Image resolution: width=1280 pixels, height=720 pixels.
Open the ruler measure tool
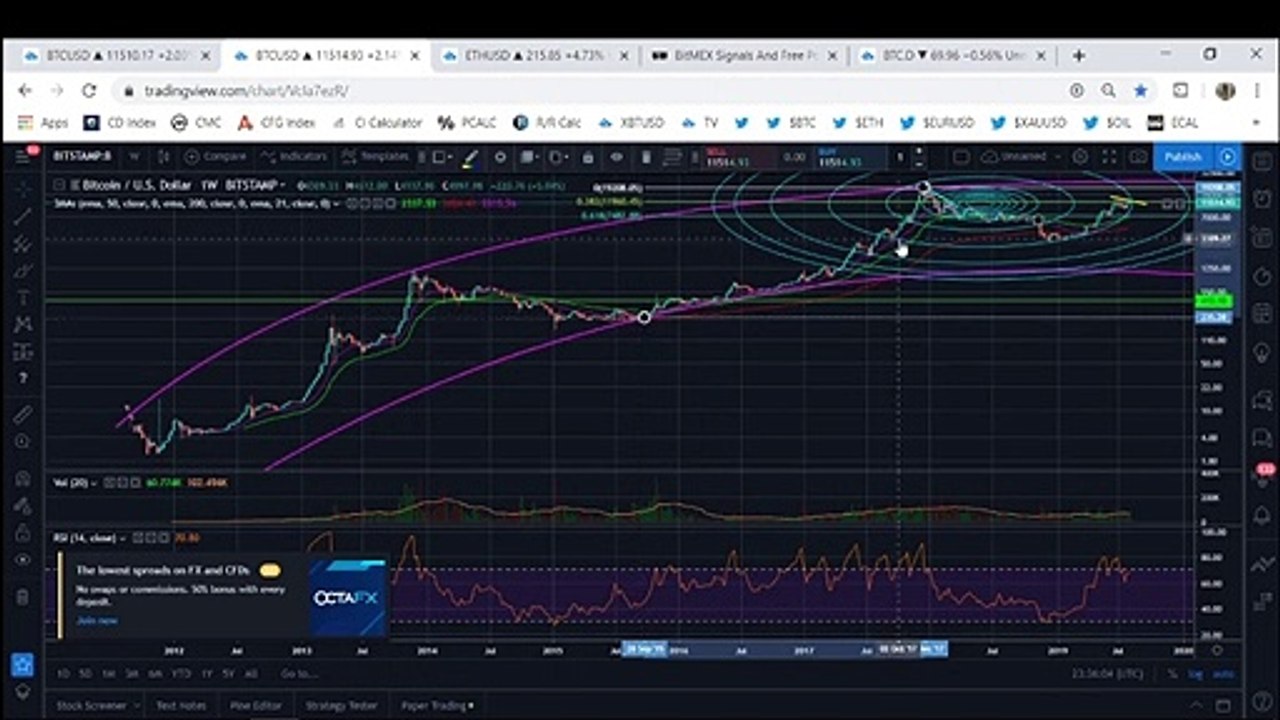(x=22, y=413)
